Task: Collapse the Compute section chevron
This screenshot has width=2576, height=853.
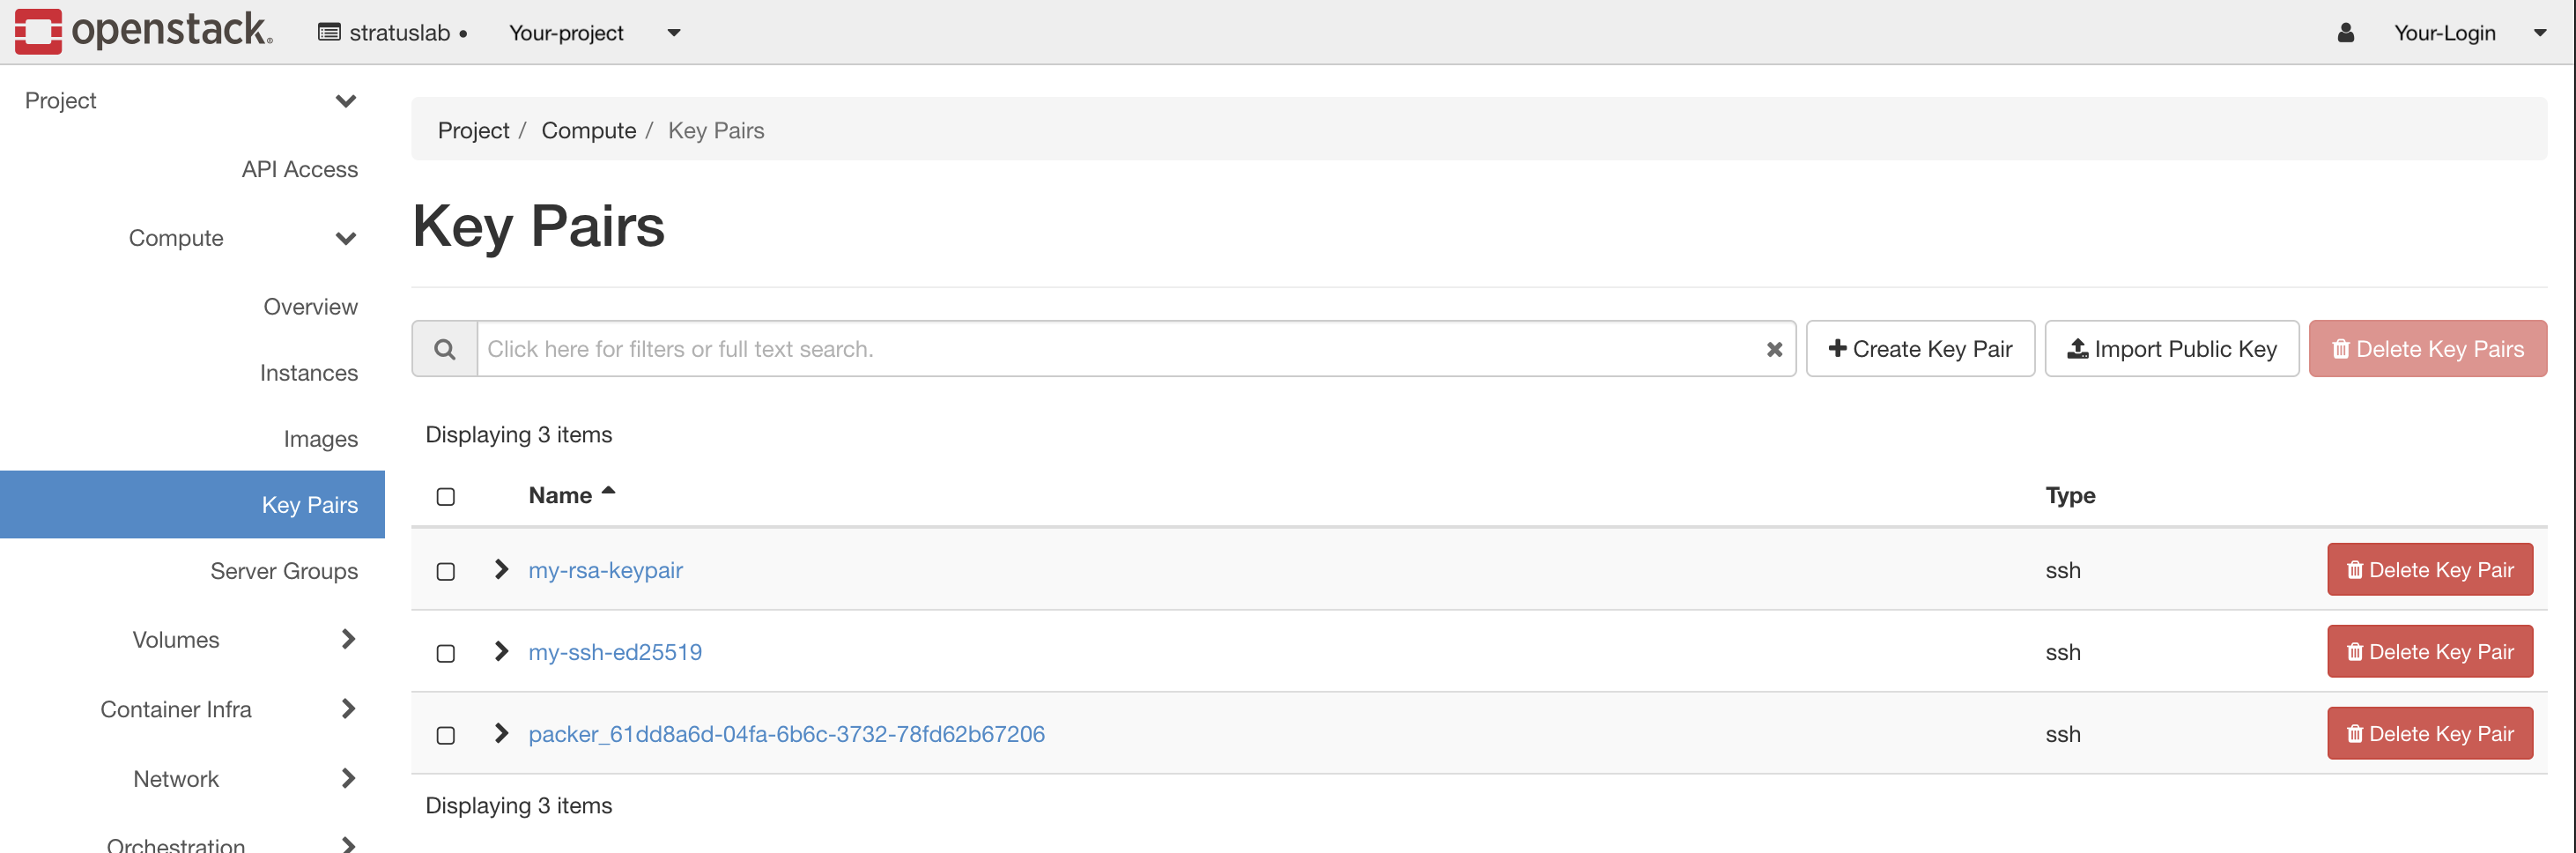Action: (346, 238)
